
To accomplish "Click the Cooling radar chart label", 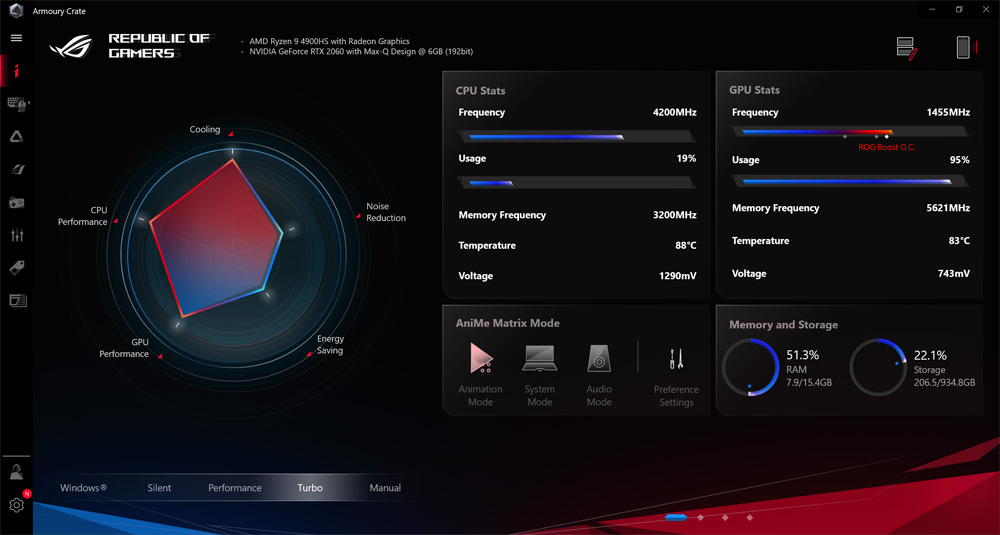I will (x=205, y=129).
